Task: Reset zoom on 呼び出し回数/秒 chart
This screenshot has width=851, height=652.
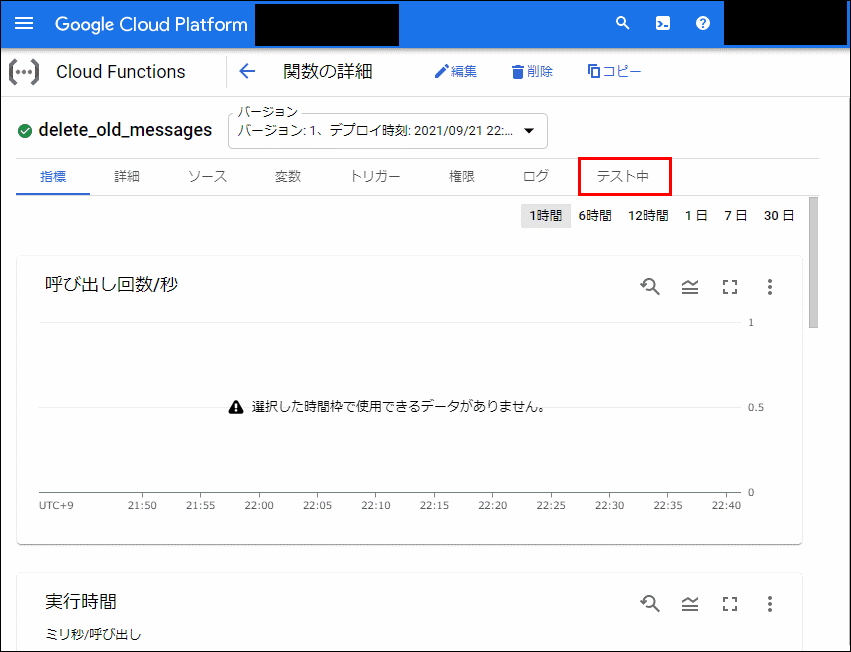Action: click(x=650, y=287)
